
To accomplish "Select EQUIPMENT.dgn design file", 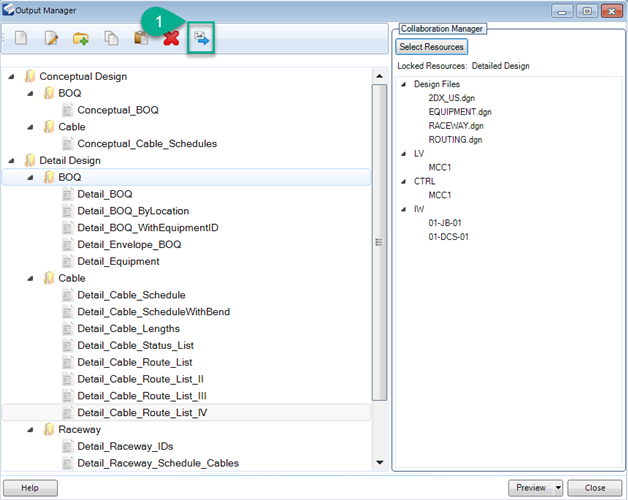I will tap(460, 112).
